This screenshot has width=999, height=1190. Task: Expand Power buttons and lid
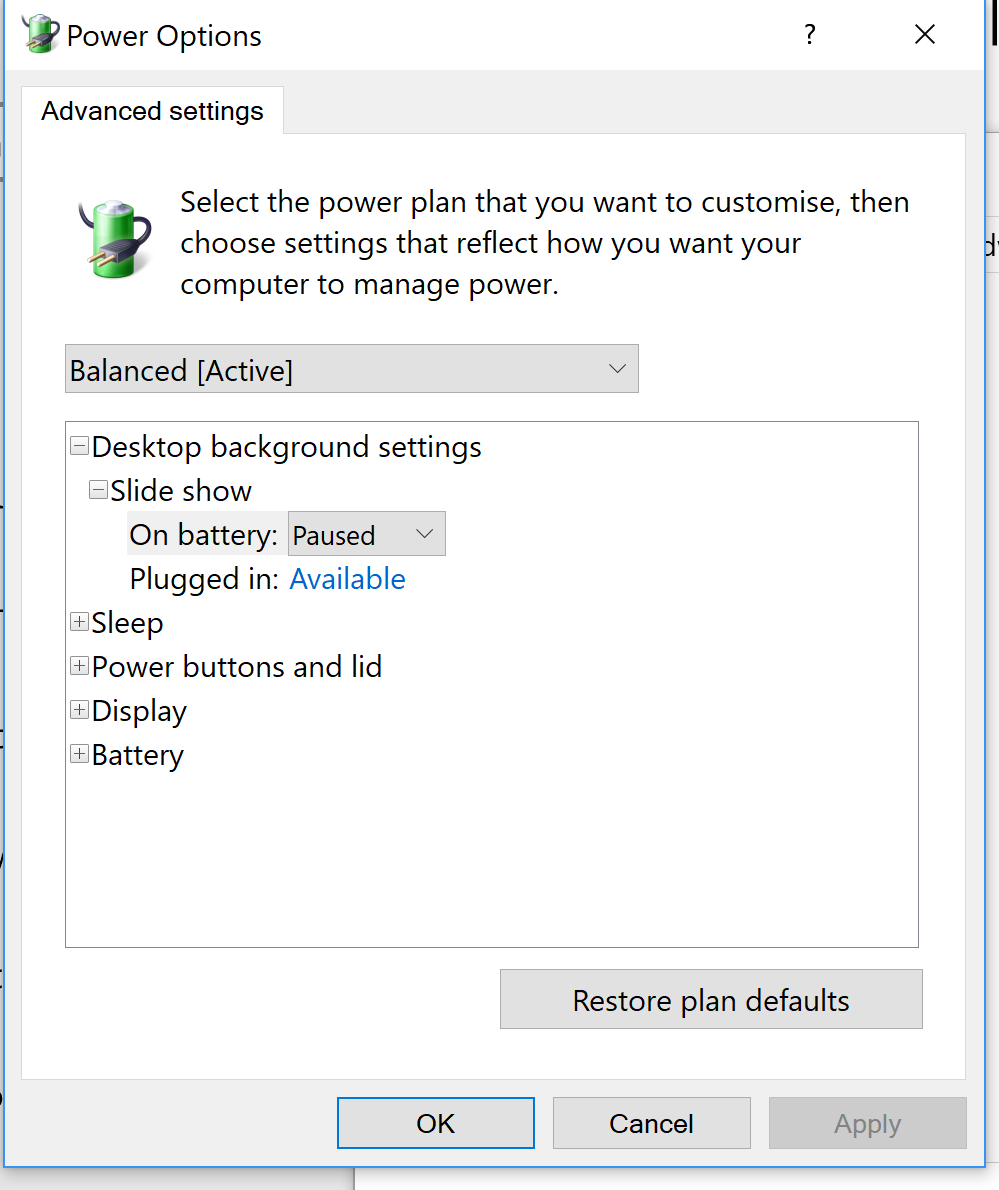79,665
